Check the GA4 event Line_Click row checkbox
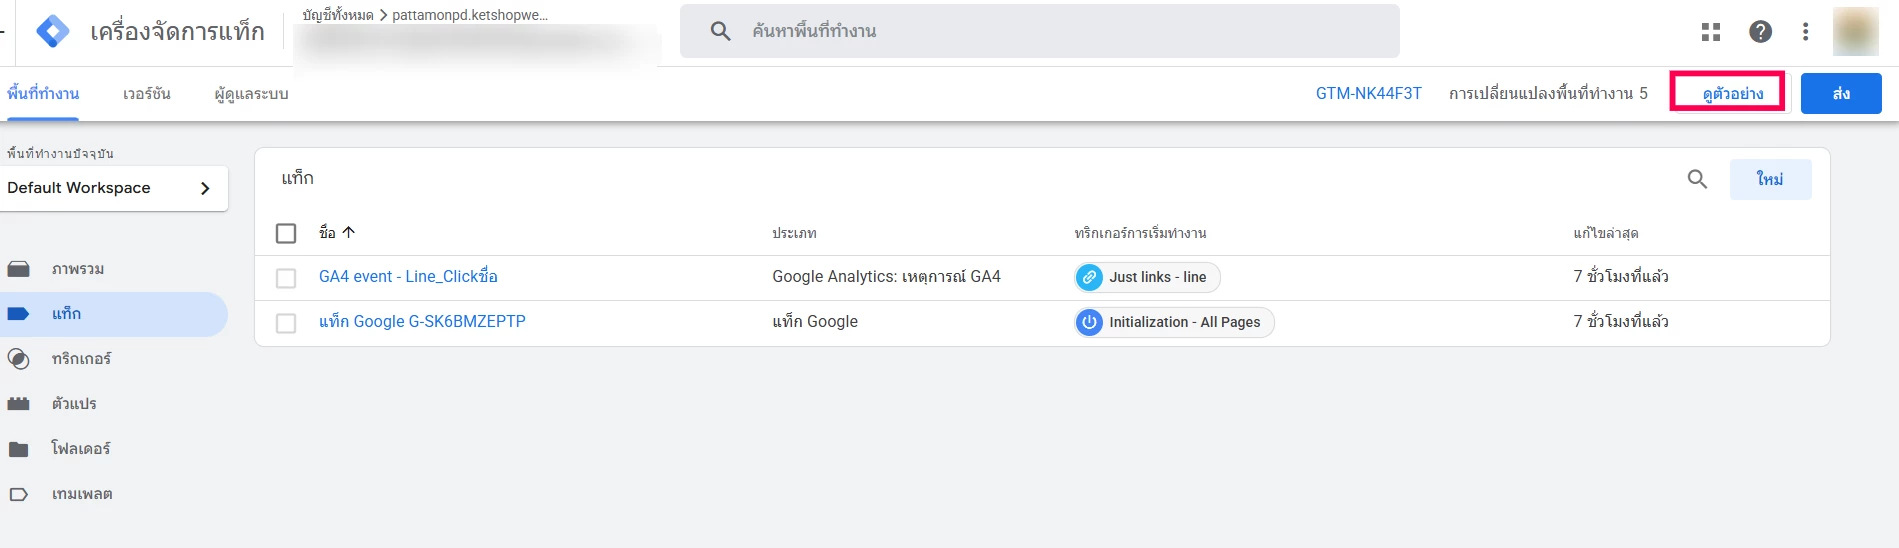The image size is (1899, 548). click(x=286, y=278)
